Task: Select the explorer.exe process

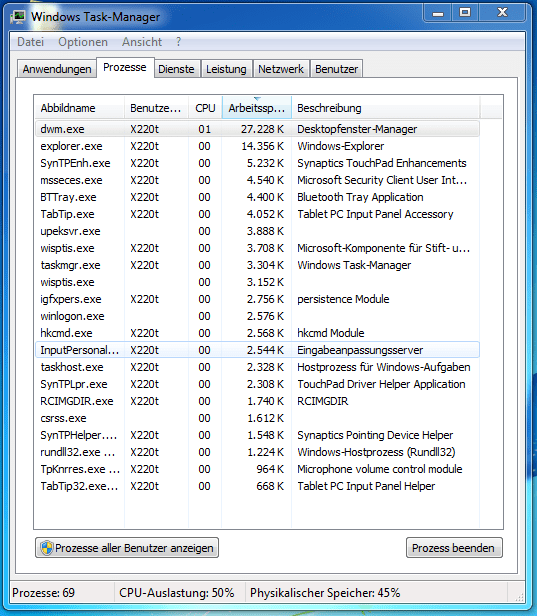Action: [x=257, y=146]
